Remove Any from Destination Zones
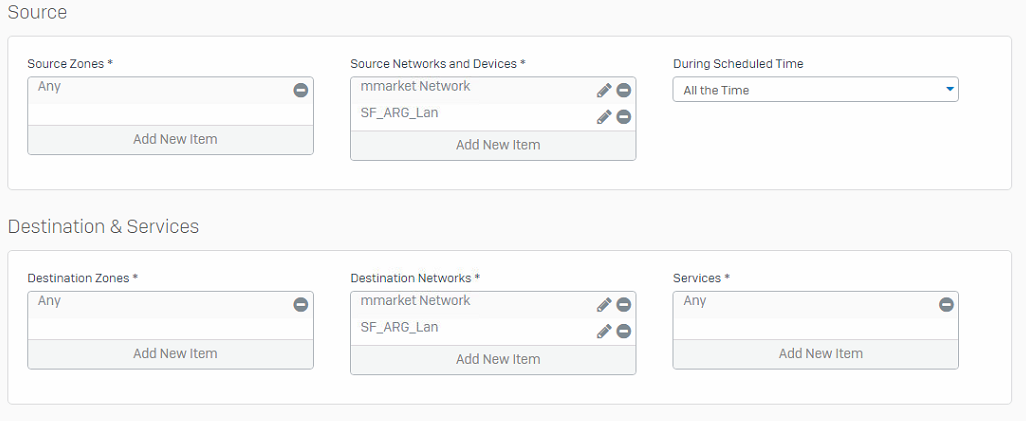Screen dimensions: 1026x421 pos(300,304)
